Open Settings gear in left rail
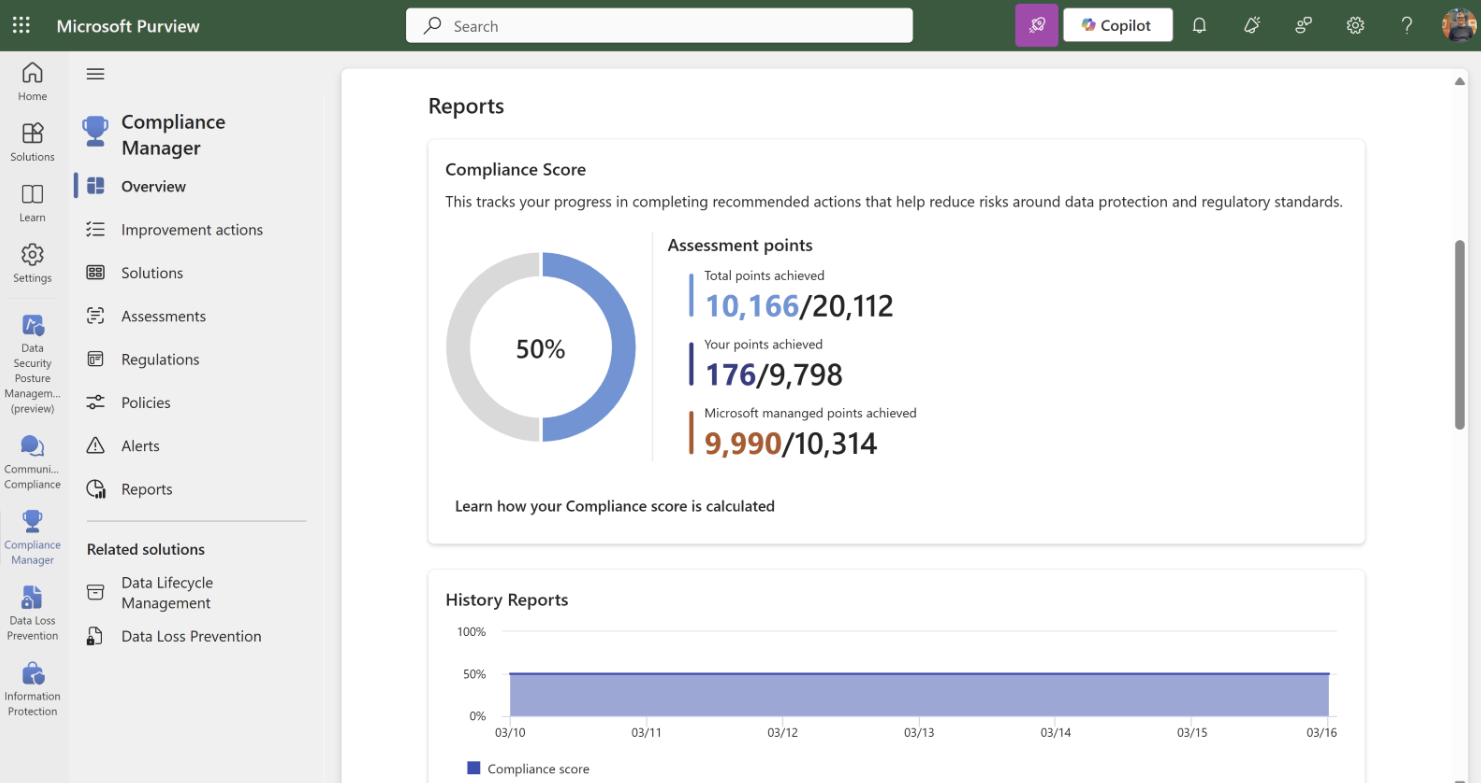1481x783 pixels. tap(32, 254)
